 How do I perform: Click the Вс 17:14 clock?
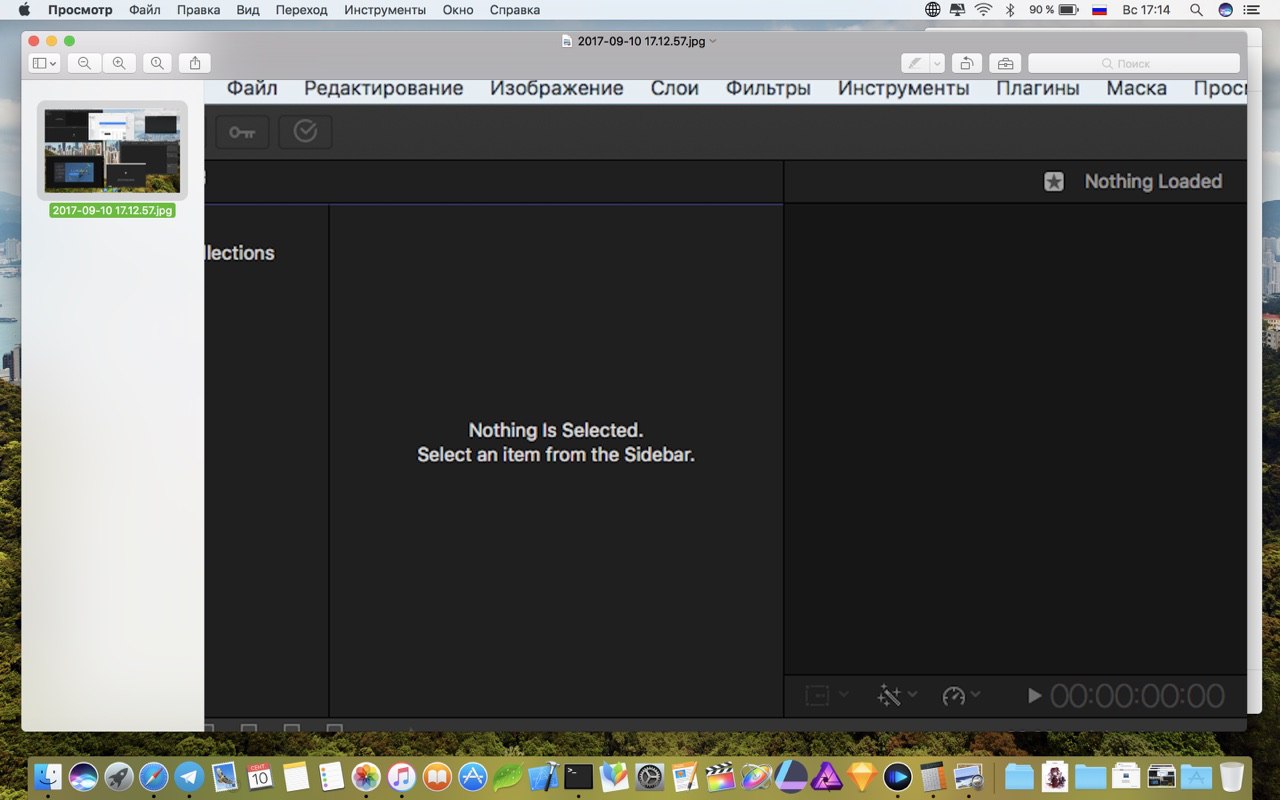[1146, 10]
